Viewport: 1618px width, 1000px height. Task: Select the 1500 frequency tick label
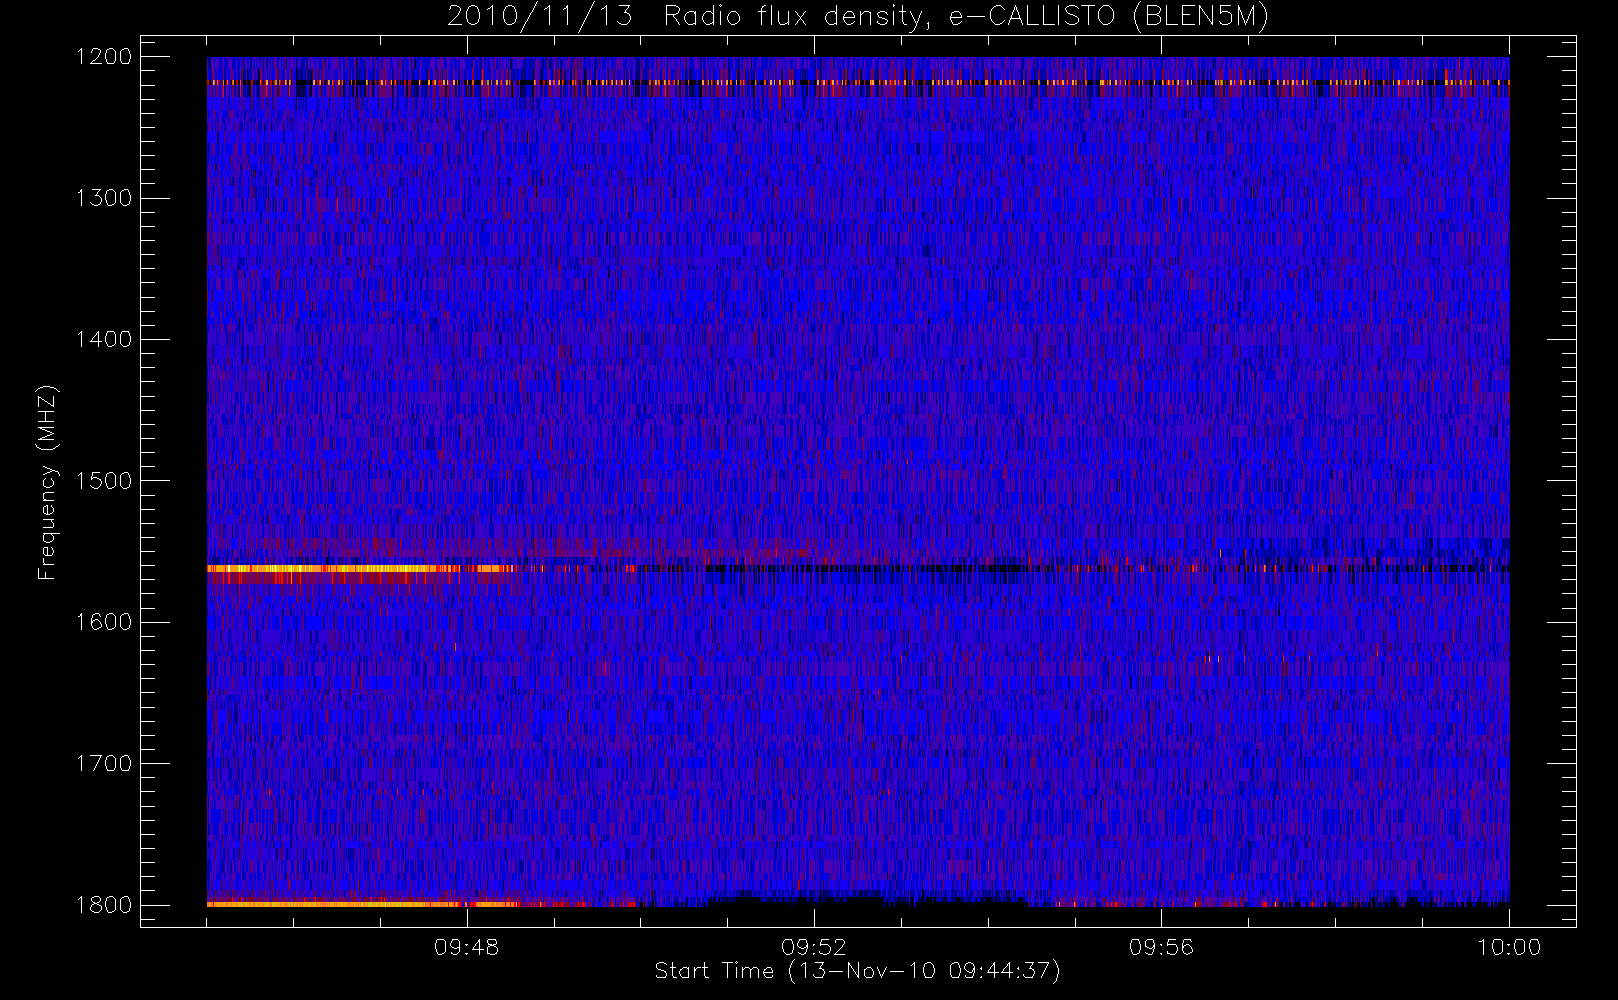point(104,481)
